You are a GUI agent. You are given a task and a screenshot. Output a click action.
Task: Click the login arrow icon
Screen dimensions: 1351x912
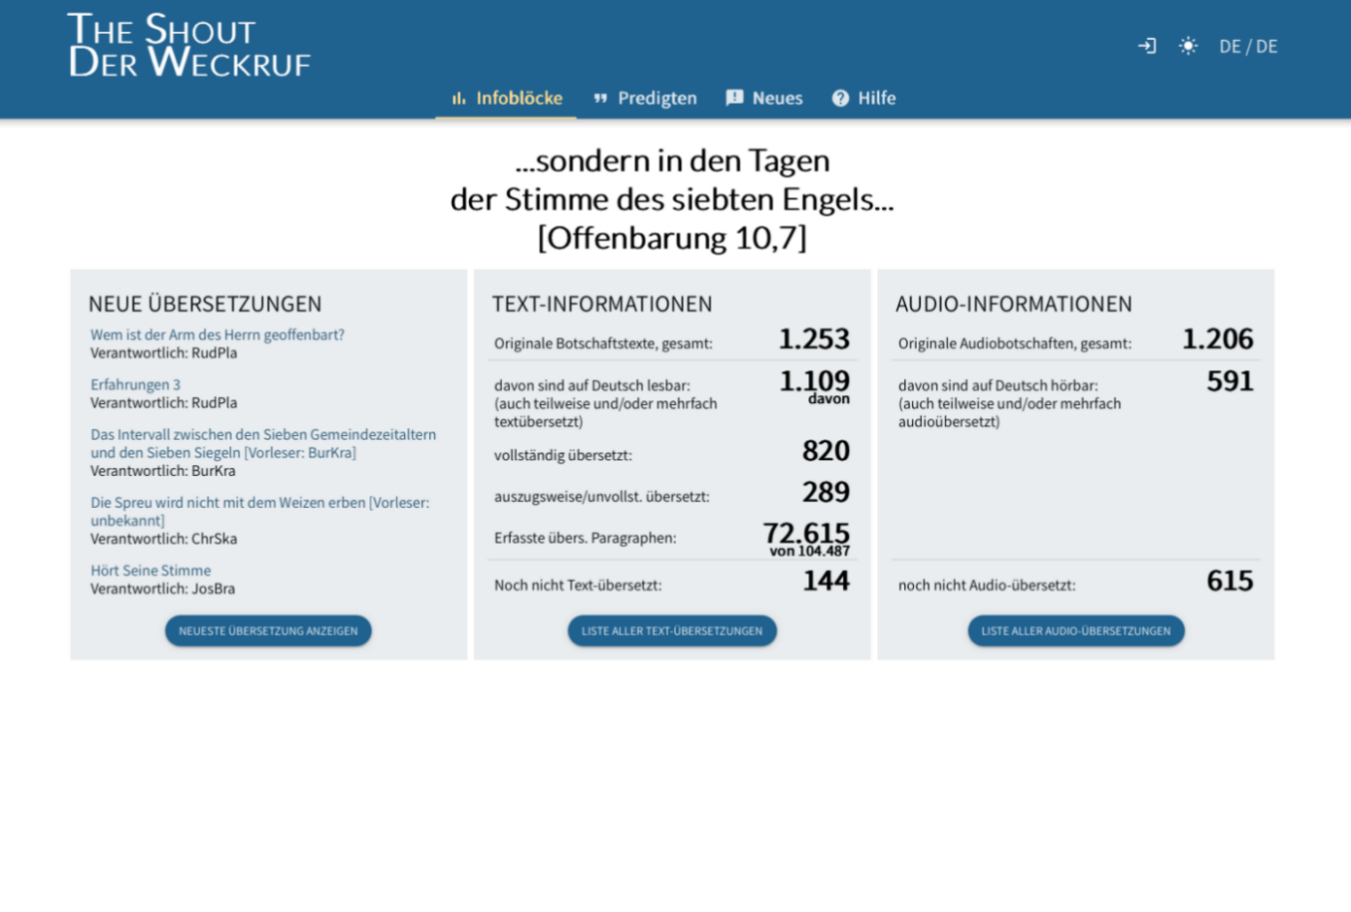(1146, 46)
